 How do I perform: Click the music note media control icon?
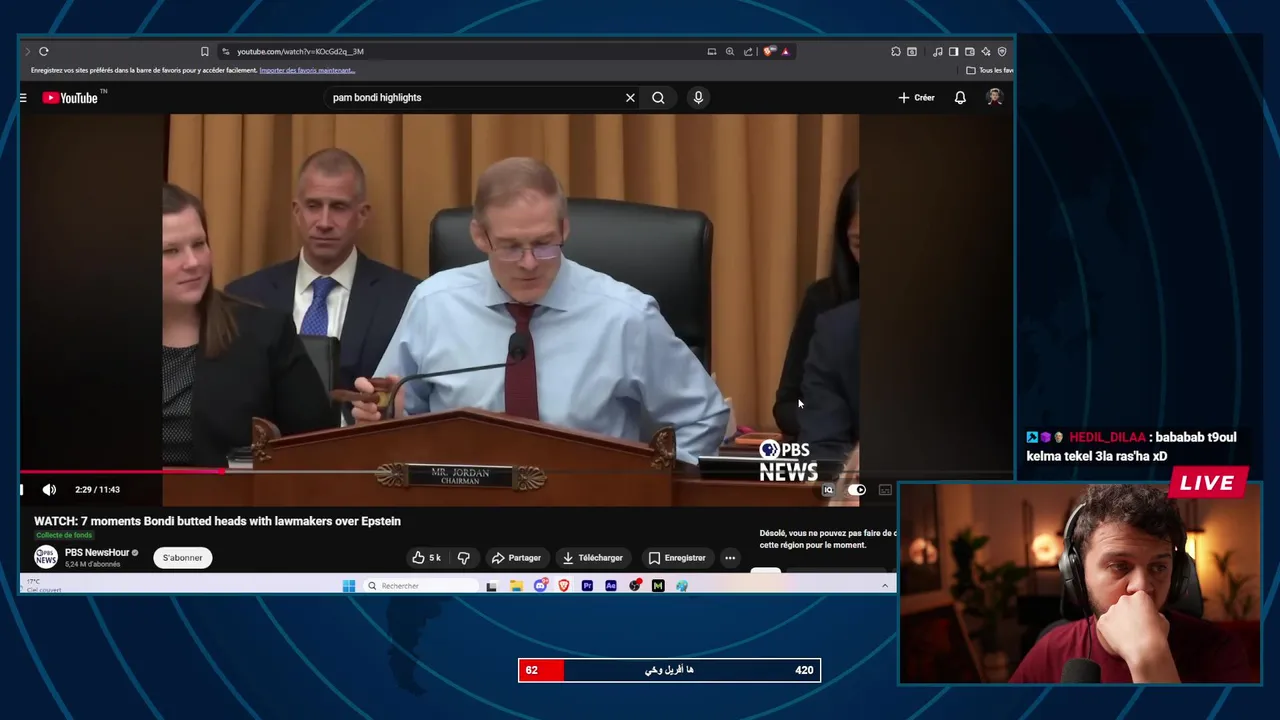(937, 51)
